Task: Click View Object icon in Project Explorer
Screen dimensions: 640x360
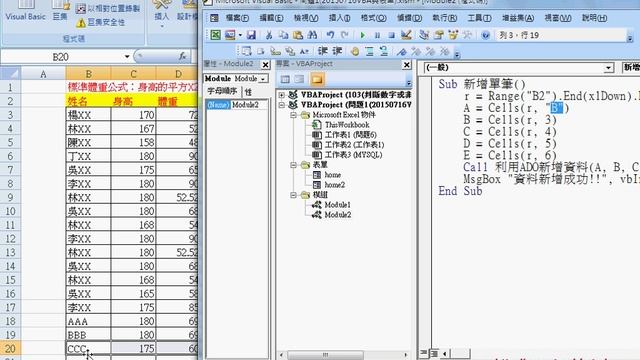Action: pos(300,79)
